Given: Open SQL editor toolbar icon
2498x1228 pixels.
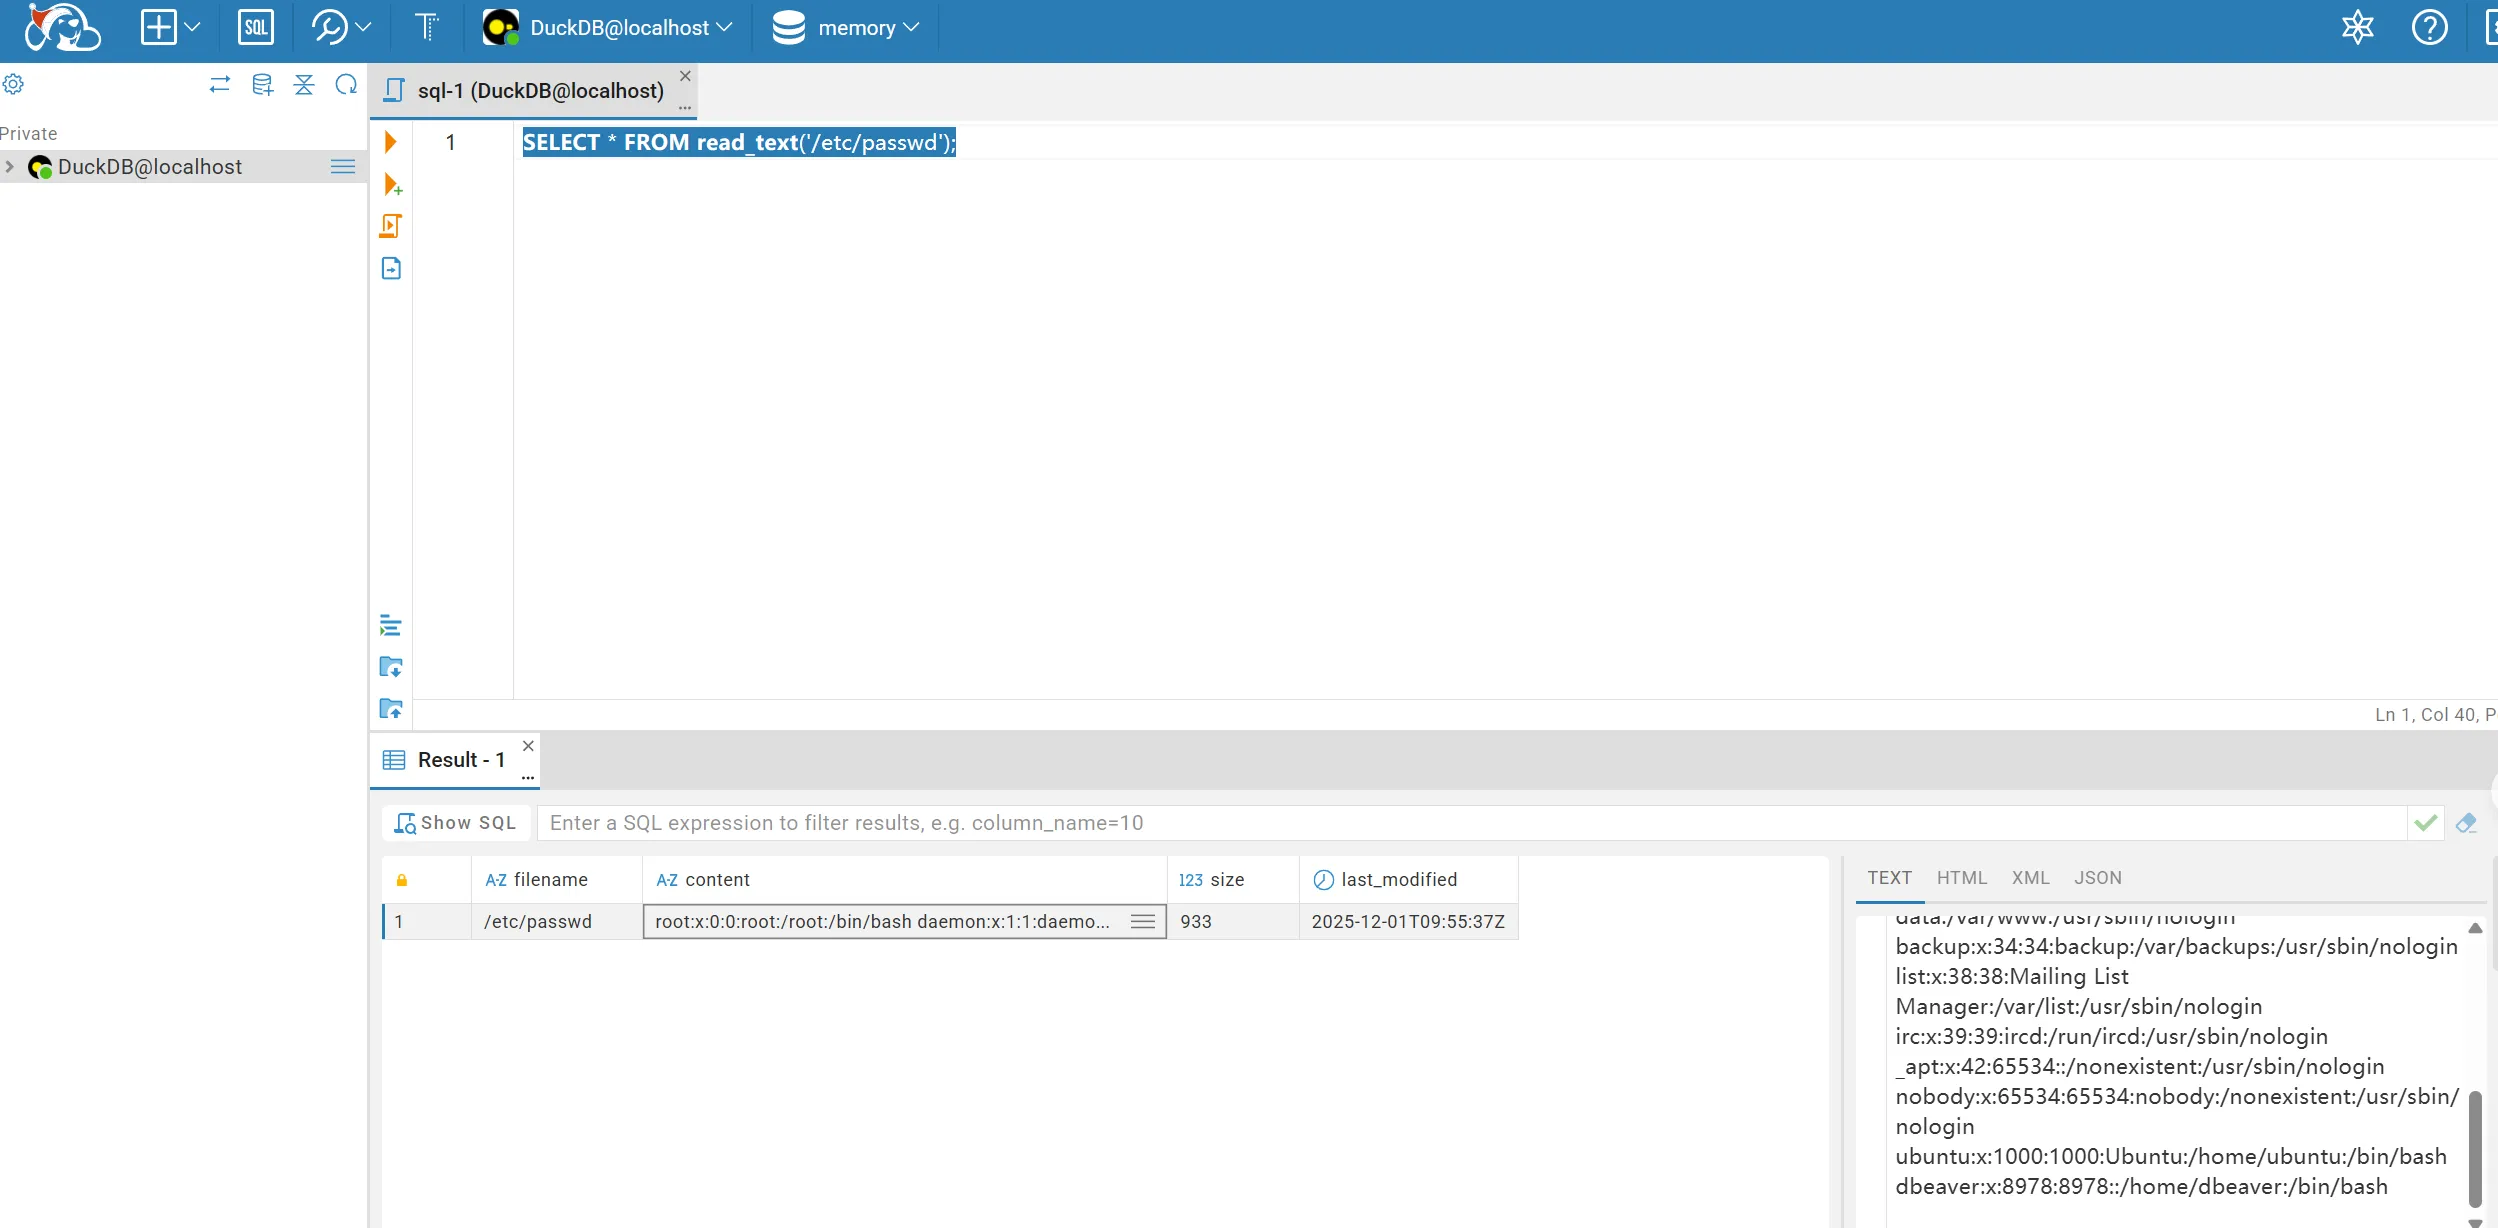Looking at the screenshot, I should pyautogui.click(x=256, y=27).
